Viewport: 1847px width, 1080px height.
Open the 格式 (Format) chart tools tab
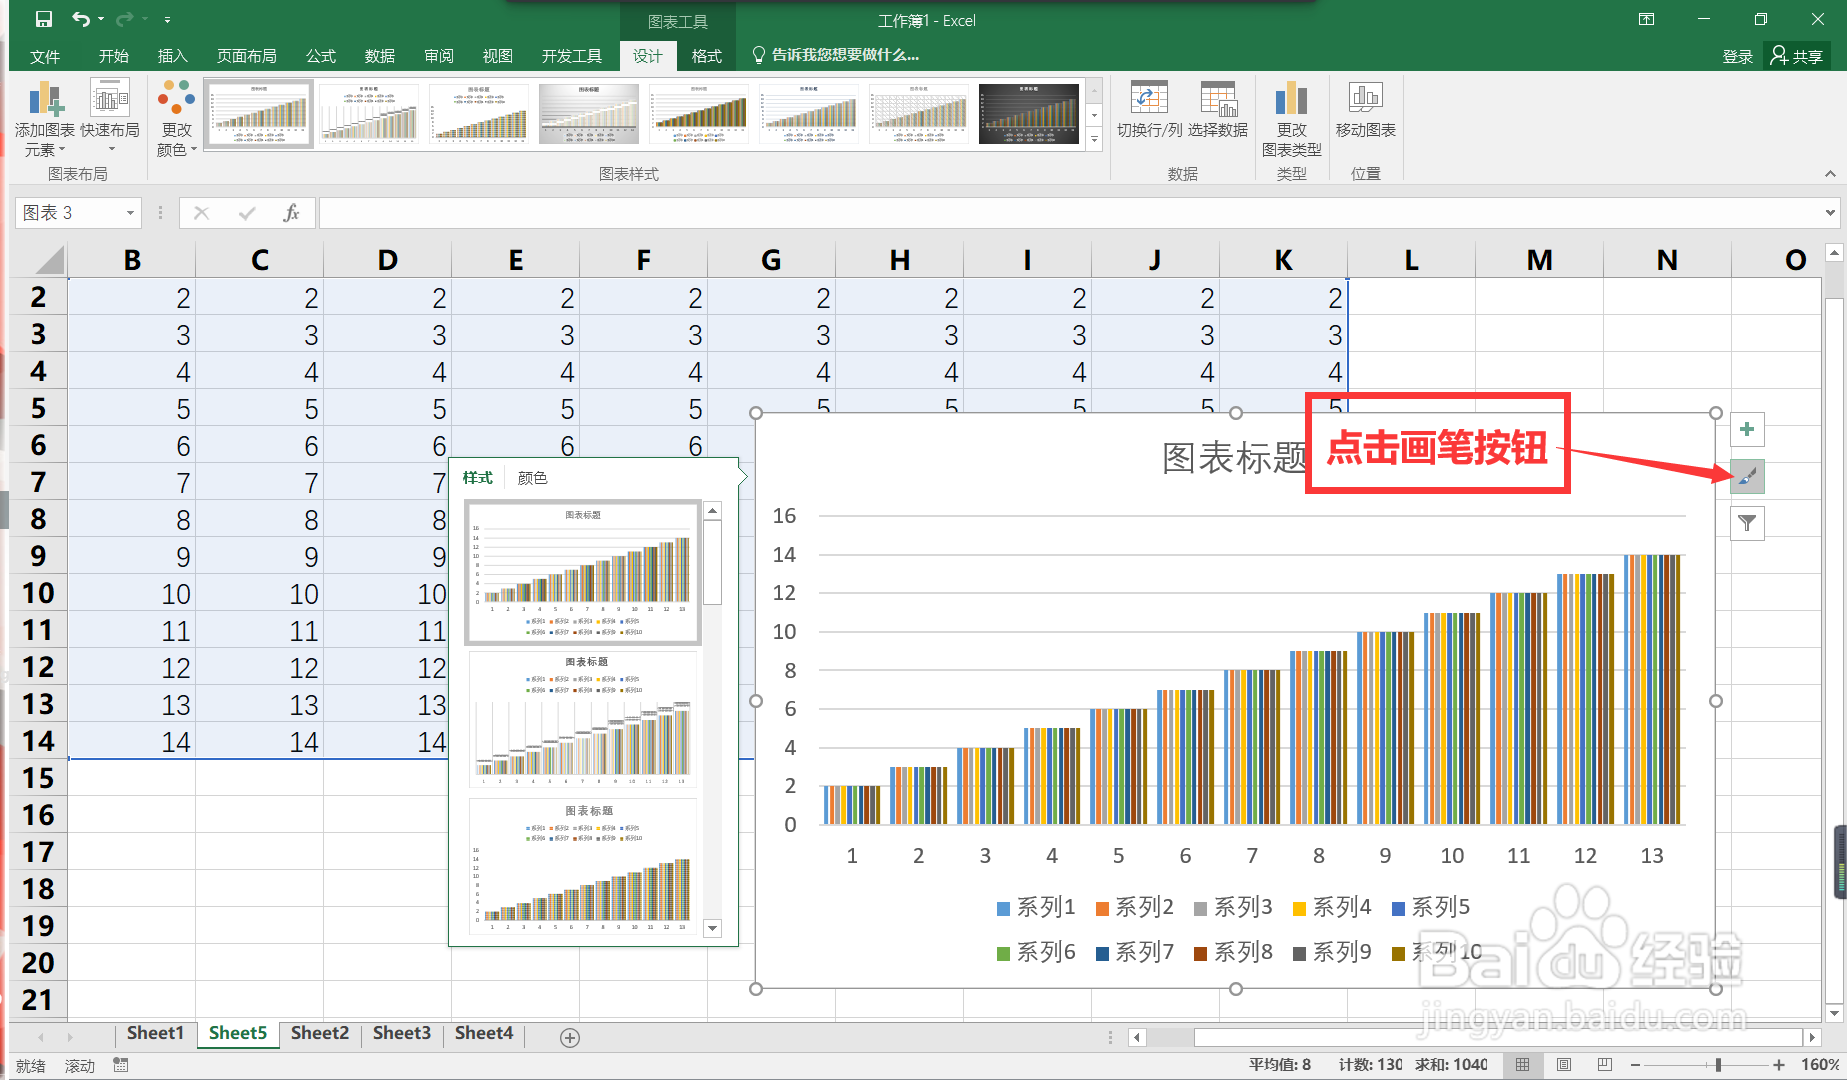click(x=707, y=56)
